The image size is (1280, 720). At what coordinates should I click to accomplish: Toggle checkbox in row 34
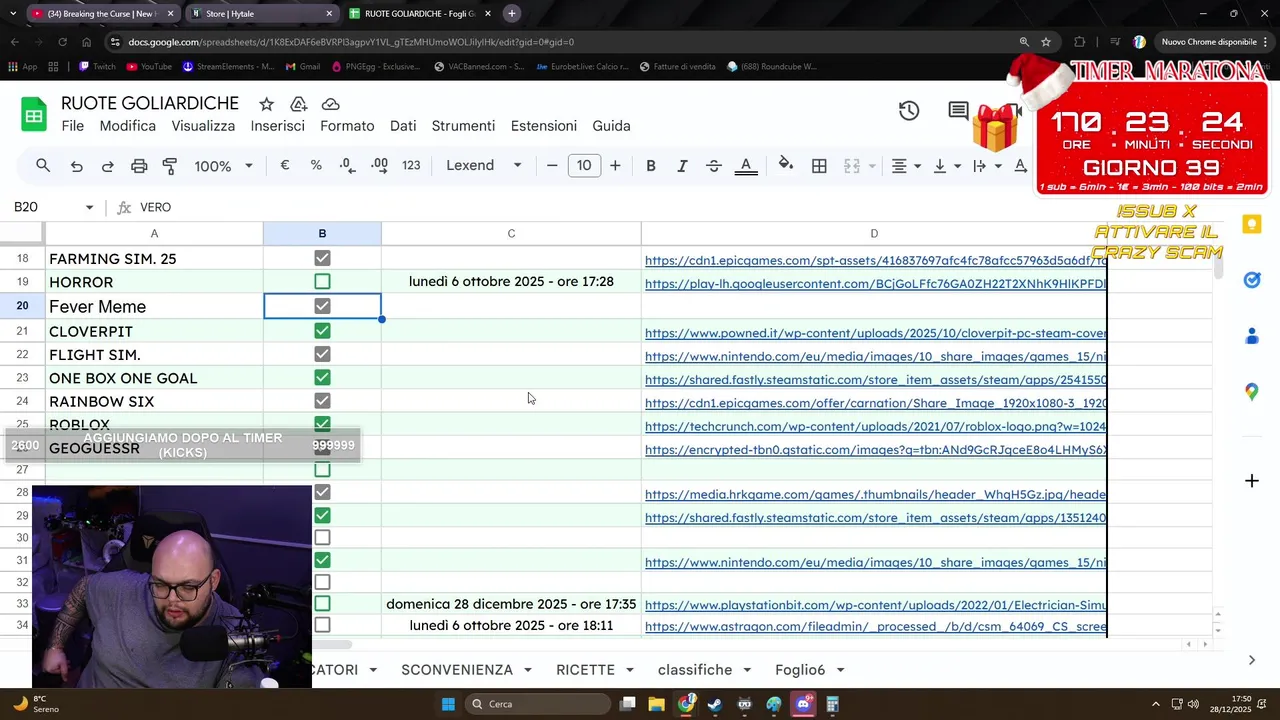[322, 625]
